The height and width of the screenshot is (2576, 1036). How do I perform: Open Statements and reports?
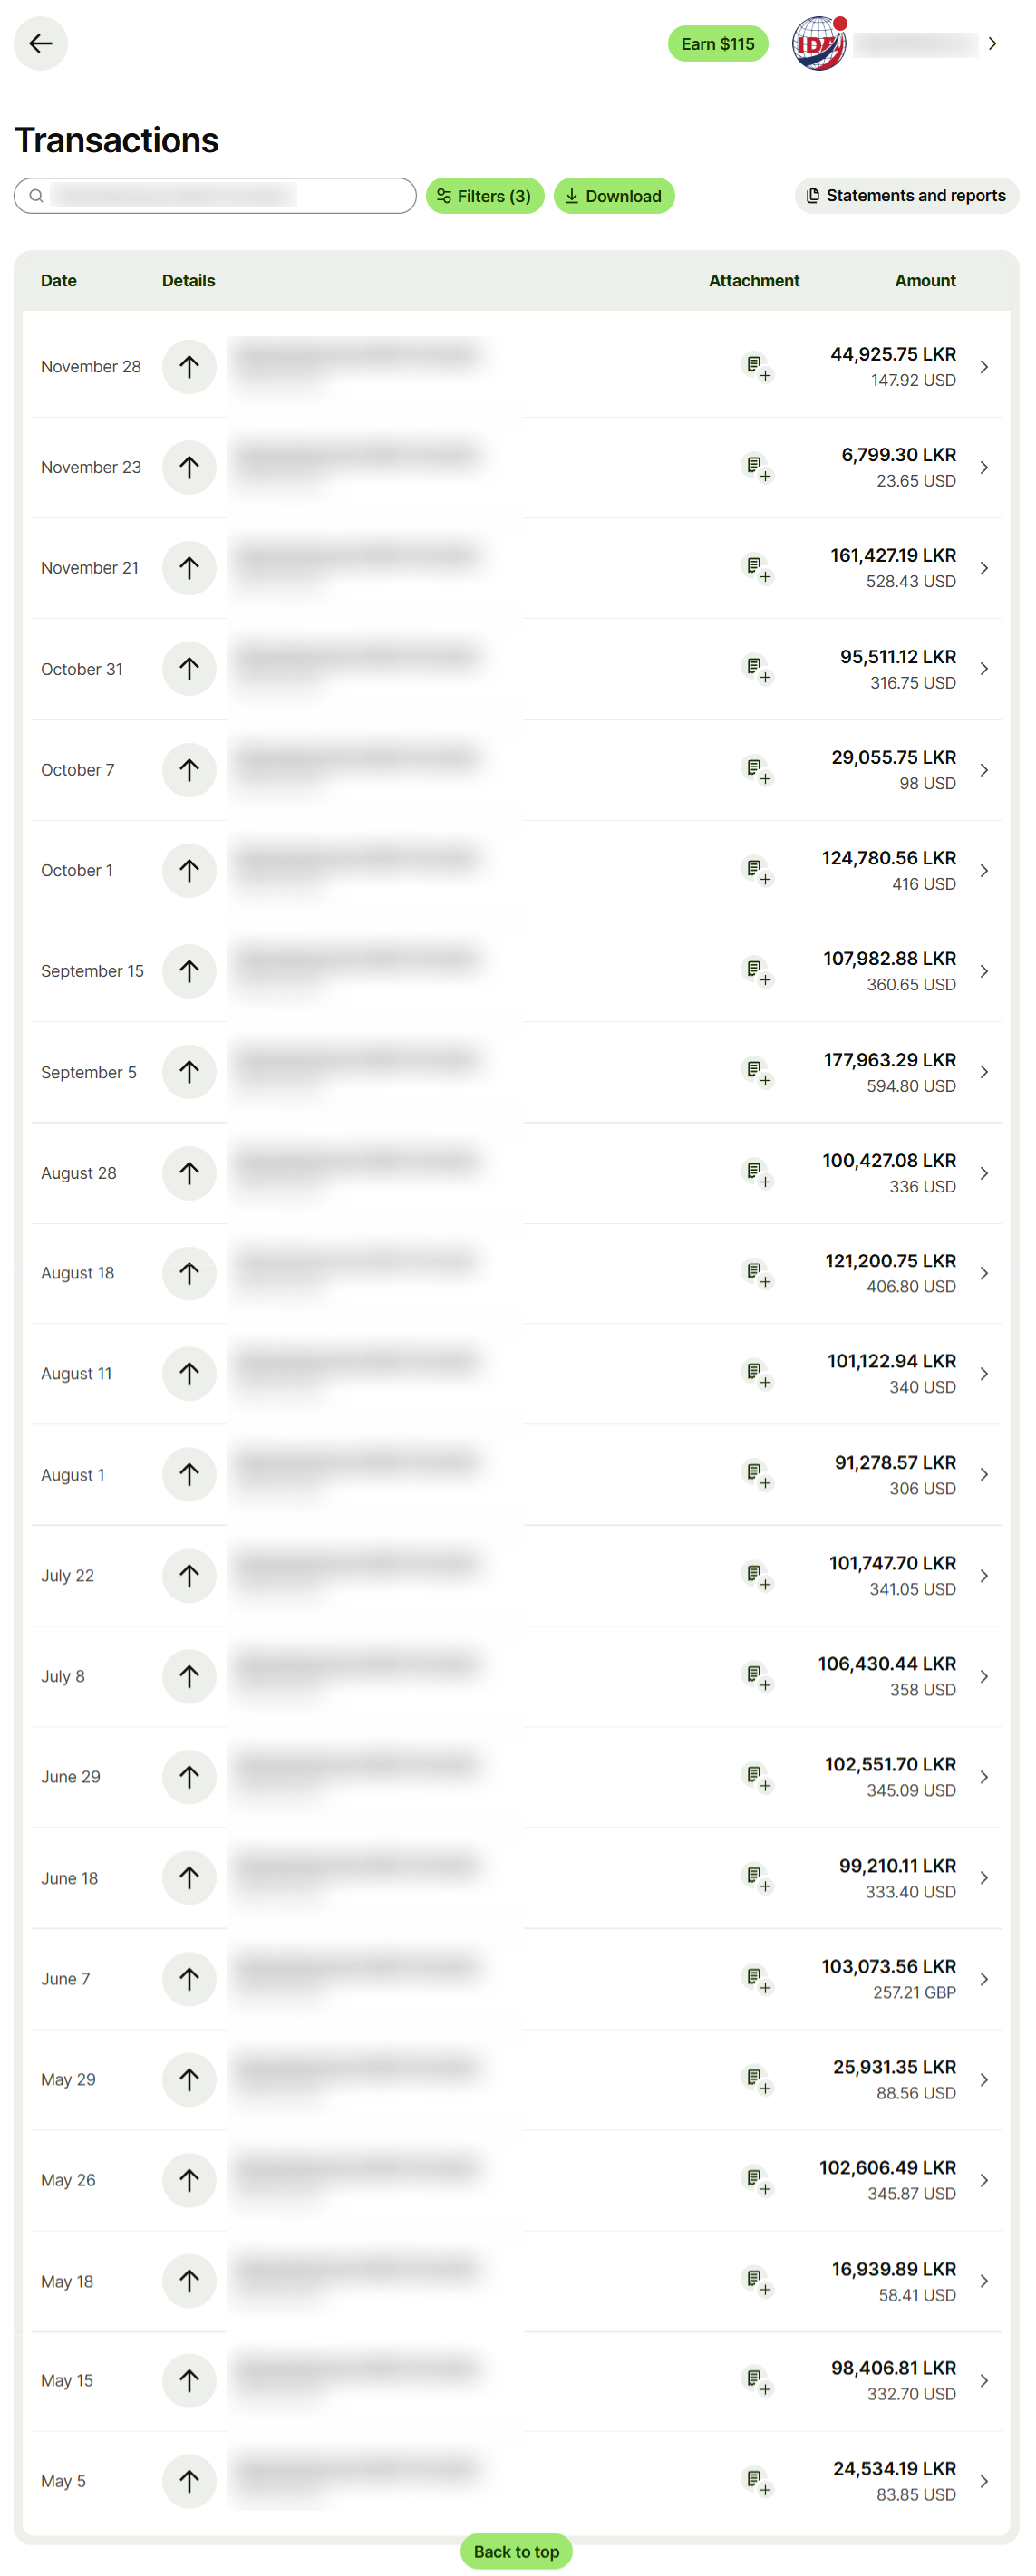point(906,196)
